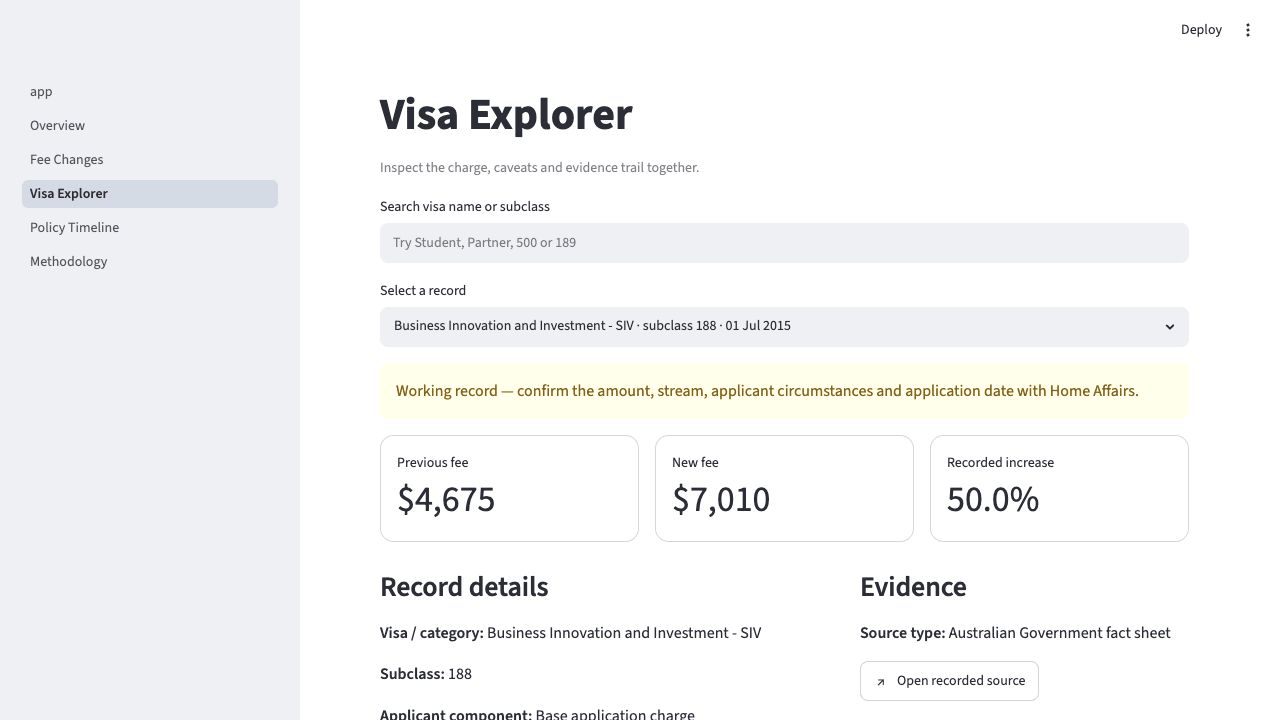Screen dimensions: 1280x720
Task: Click the Deploy button
Action: click(1201, 30)
